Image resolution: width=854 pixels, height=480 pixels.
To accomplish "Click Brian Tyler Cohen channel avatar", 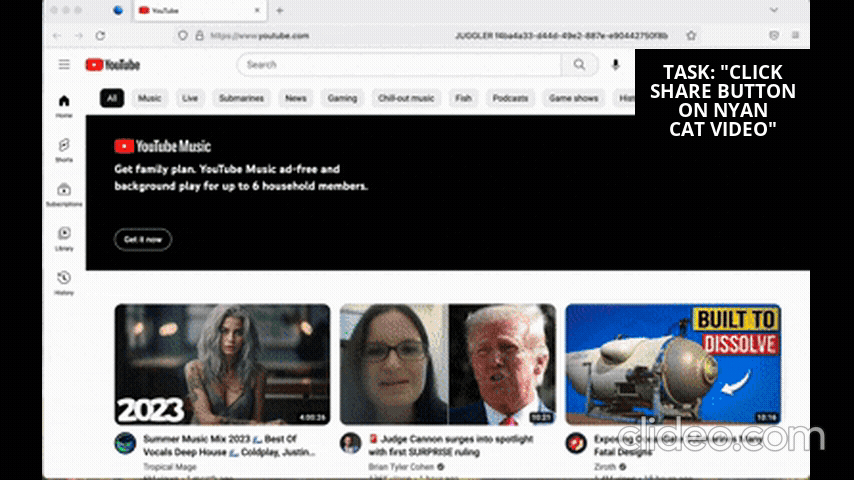I will click(x=351, y=443).
